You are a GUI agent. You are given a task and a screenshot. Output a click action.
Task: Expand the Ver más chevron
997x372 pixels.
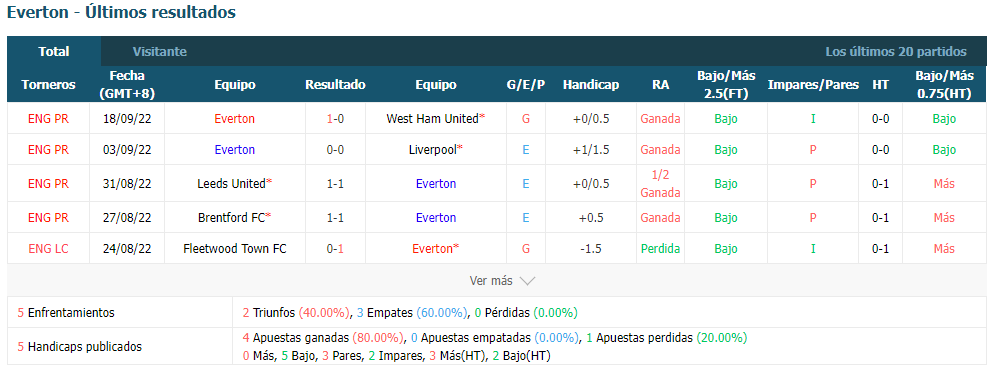(527, 280)
